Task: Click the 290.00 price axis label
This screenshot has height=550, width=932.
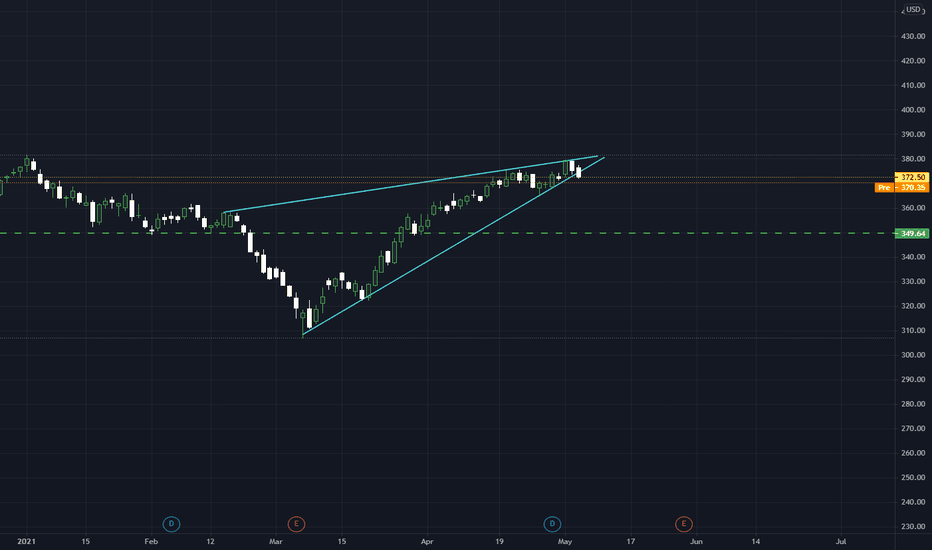Action: pos(913,379)
